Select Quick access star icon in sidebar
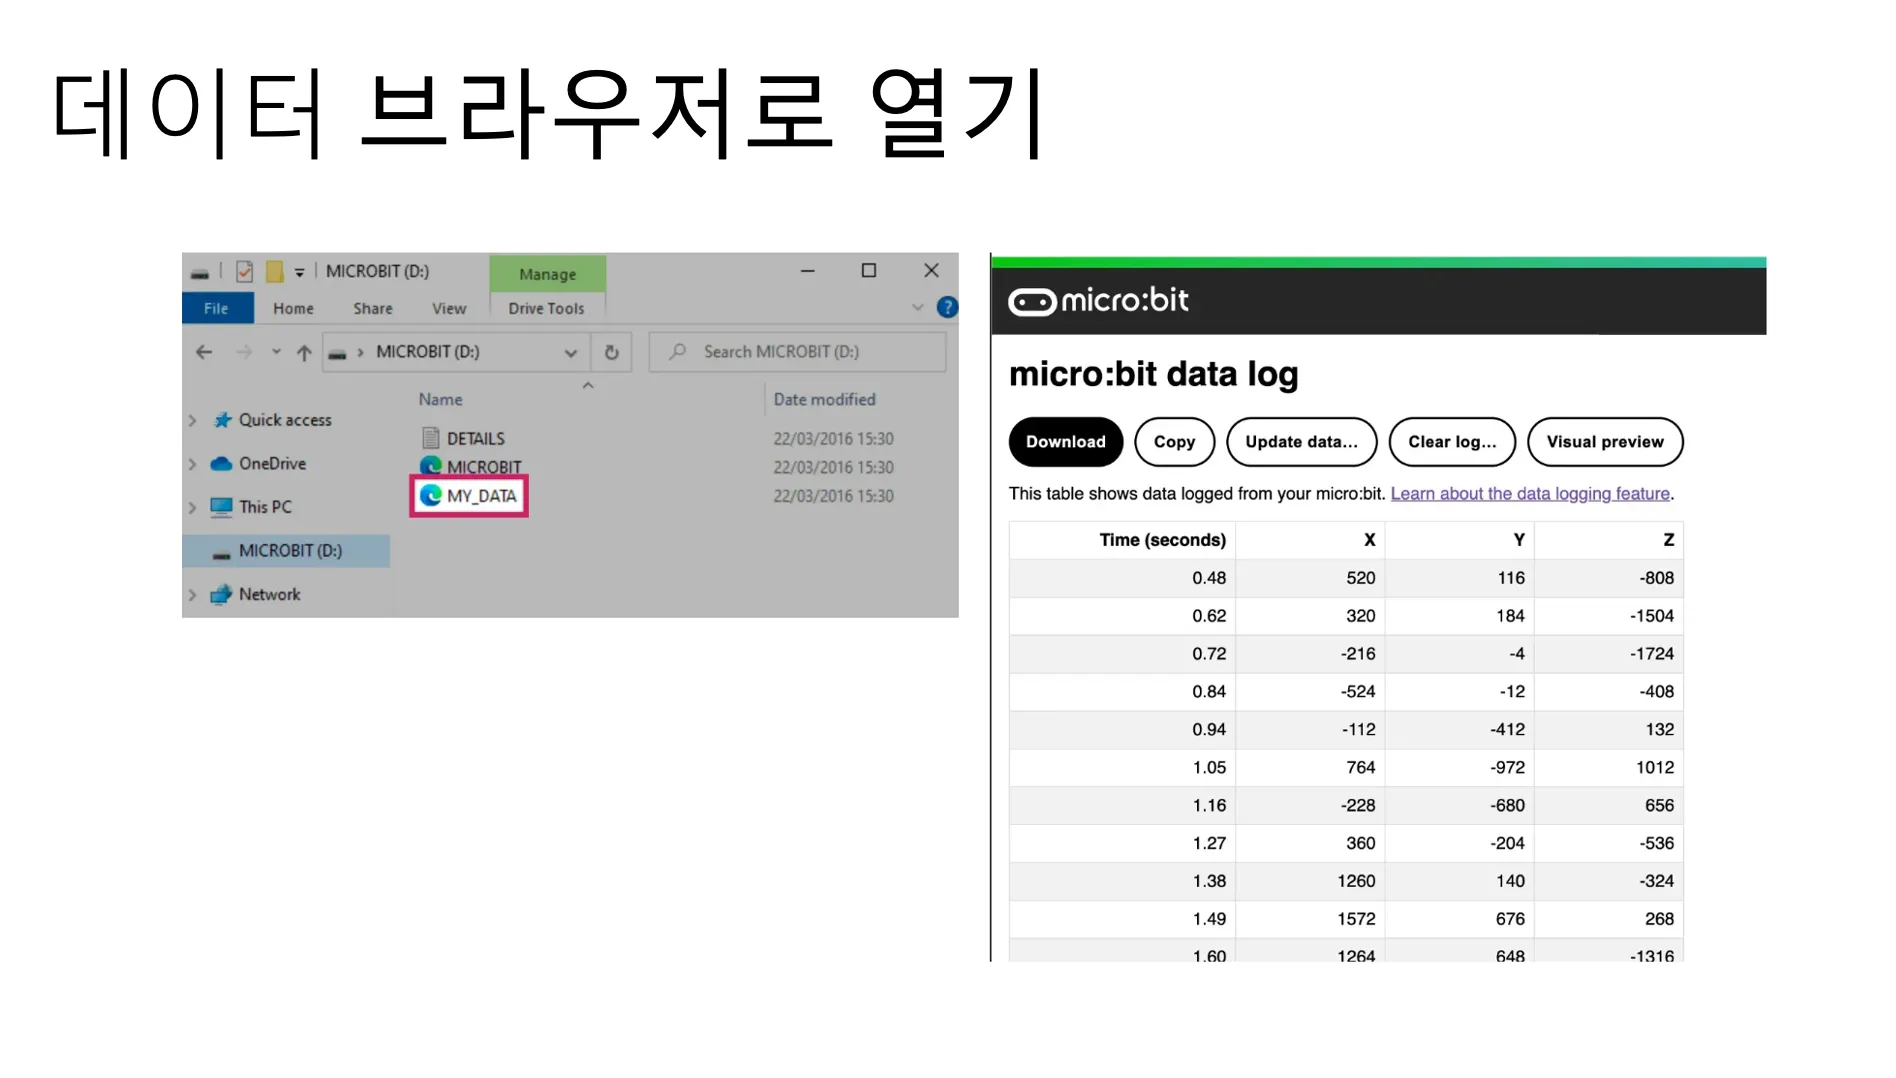The height and width of the screenshot is (1078, 1896). point(222,420)
